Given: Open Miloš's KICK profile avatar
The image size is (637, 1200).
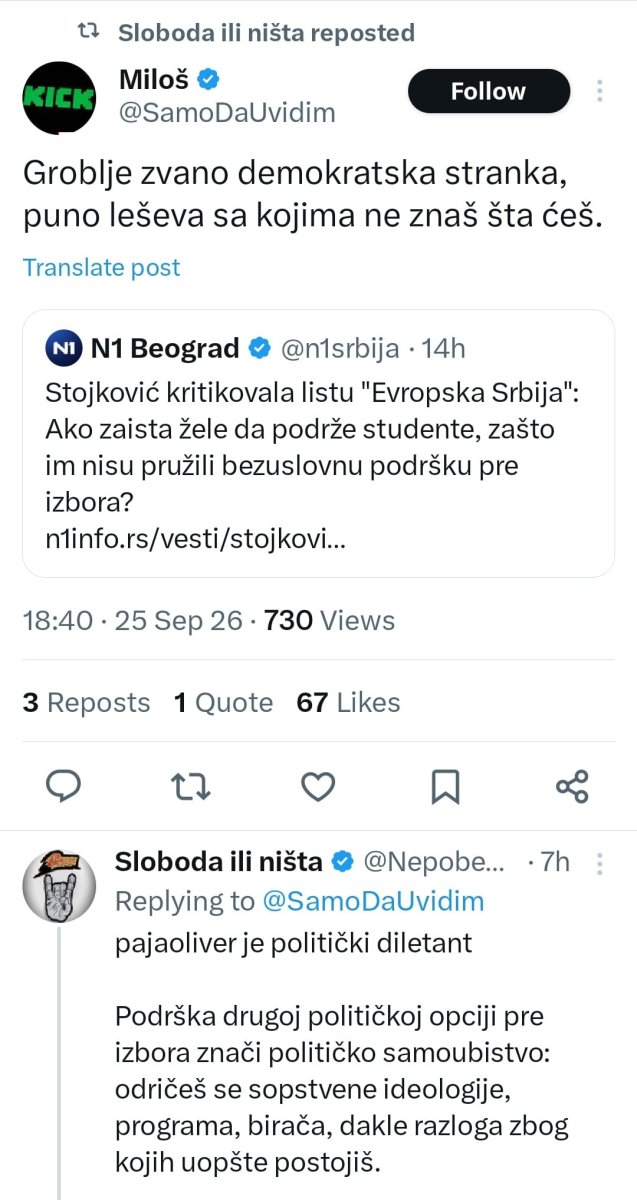Looking at the screenshot, I should coord(59,97).
